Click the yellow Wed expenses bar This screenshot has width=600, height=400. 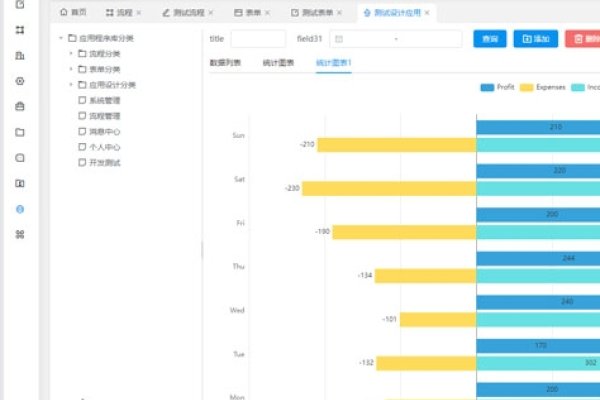[438, 319]
